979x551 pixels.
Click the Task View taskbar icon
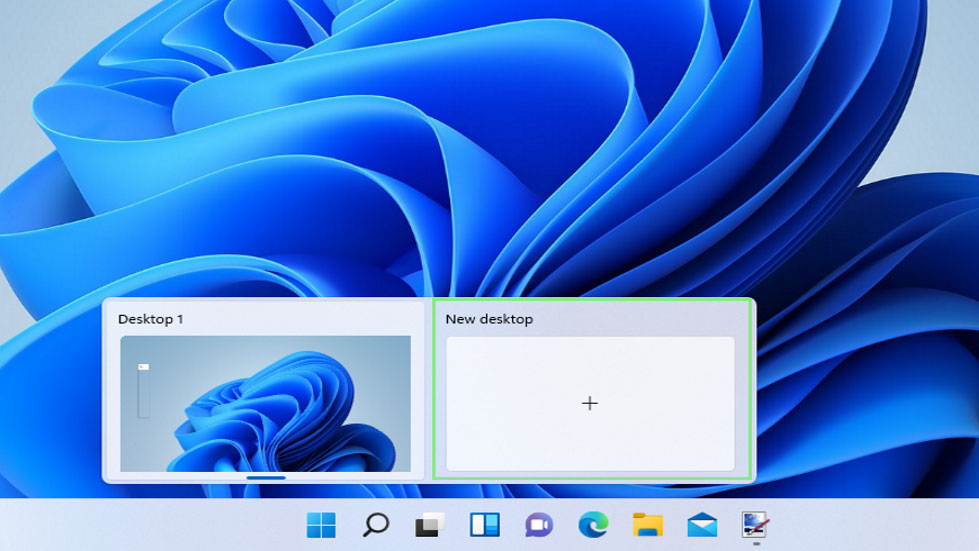point(430,525)
